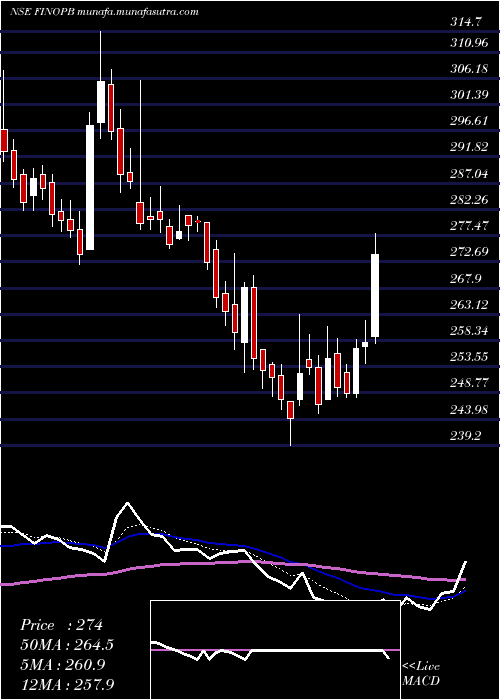500x700 pixels.
Task: Click the 314.7 price axis label
Action: (x=466, y=23)
